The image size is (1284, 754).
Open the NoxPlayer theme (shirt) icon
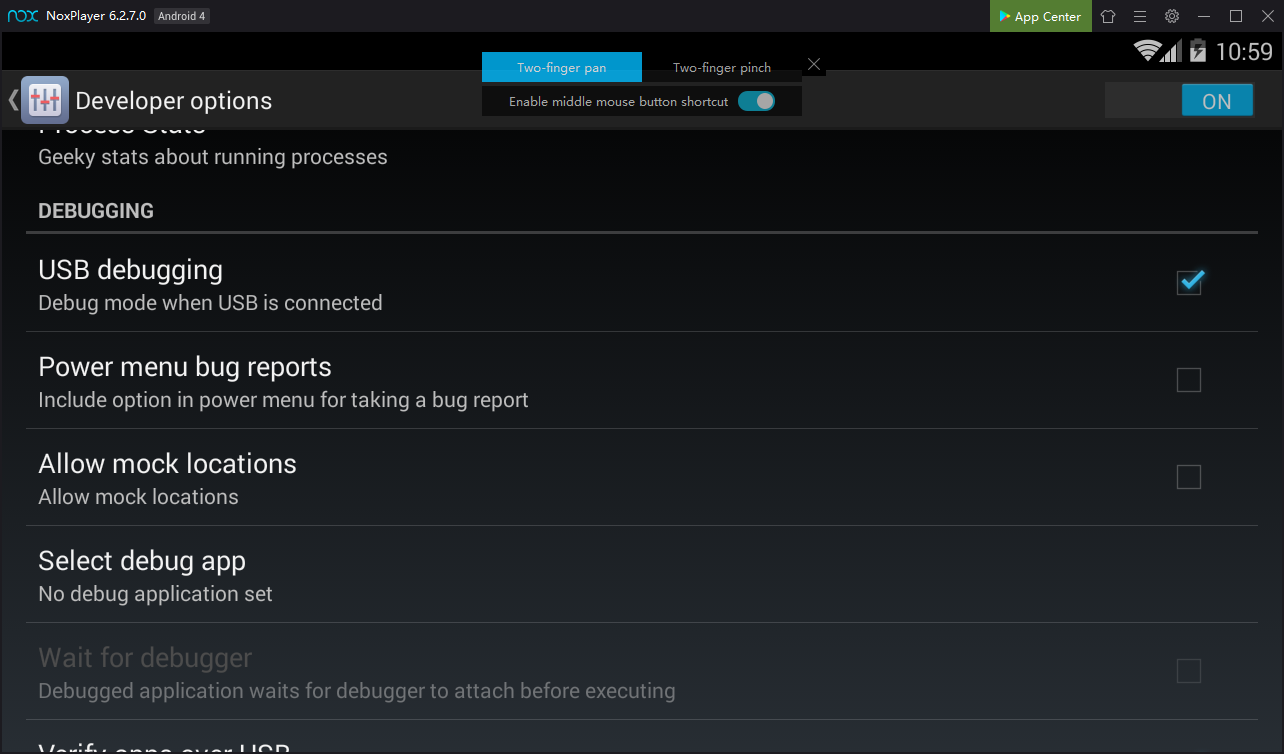[x=1108, y=16]
